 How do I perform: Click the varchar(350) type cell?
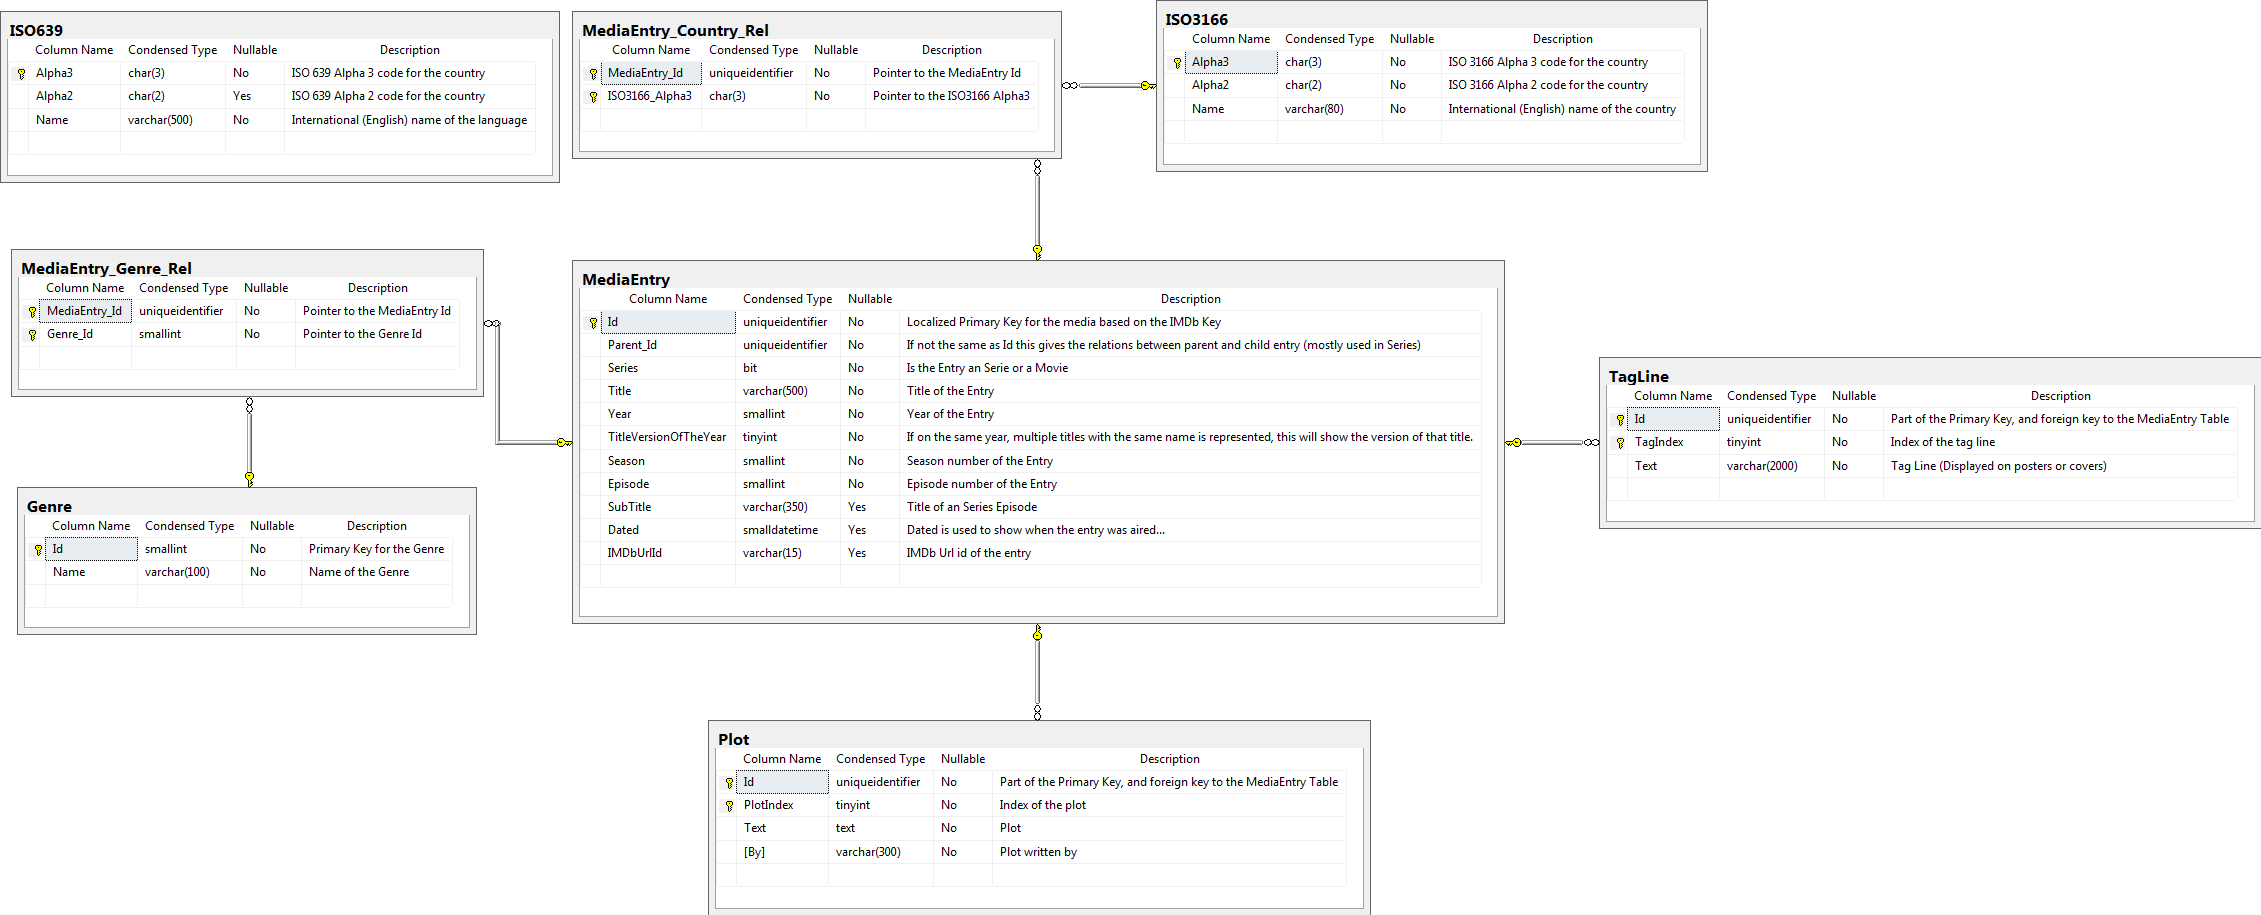pos(775,507)
